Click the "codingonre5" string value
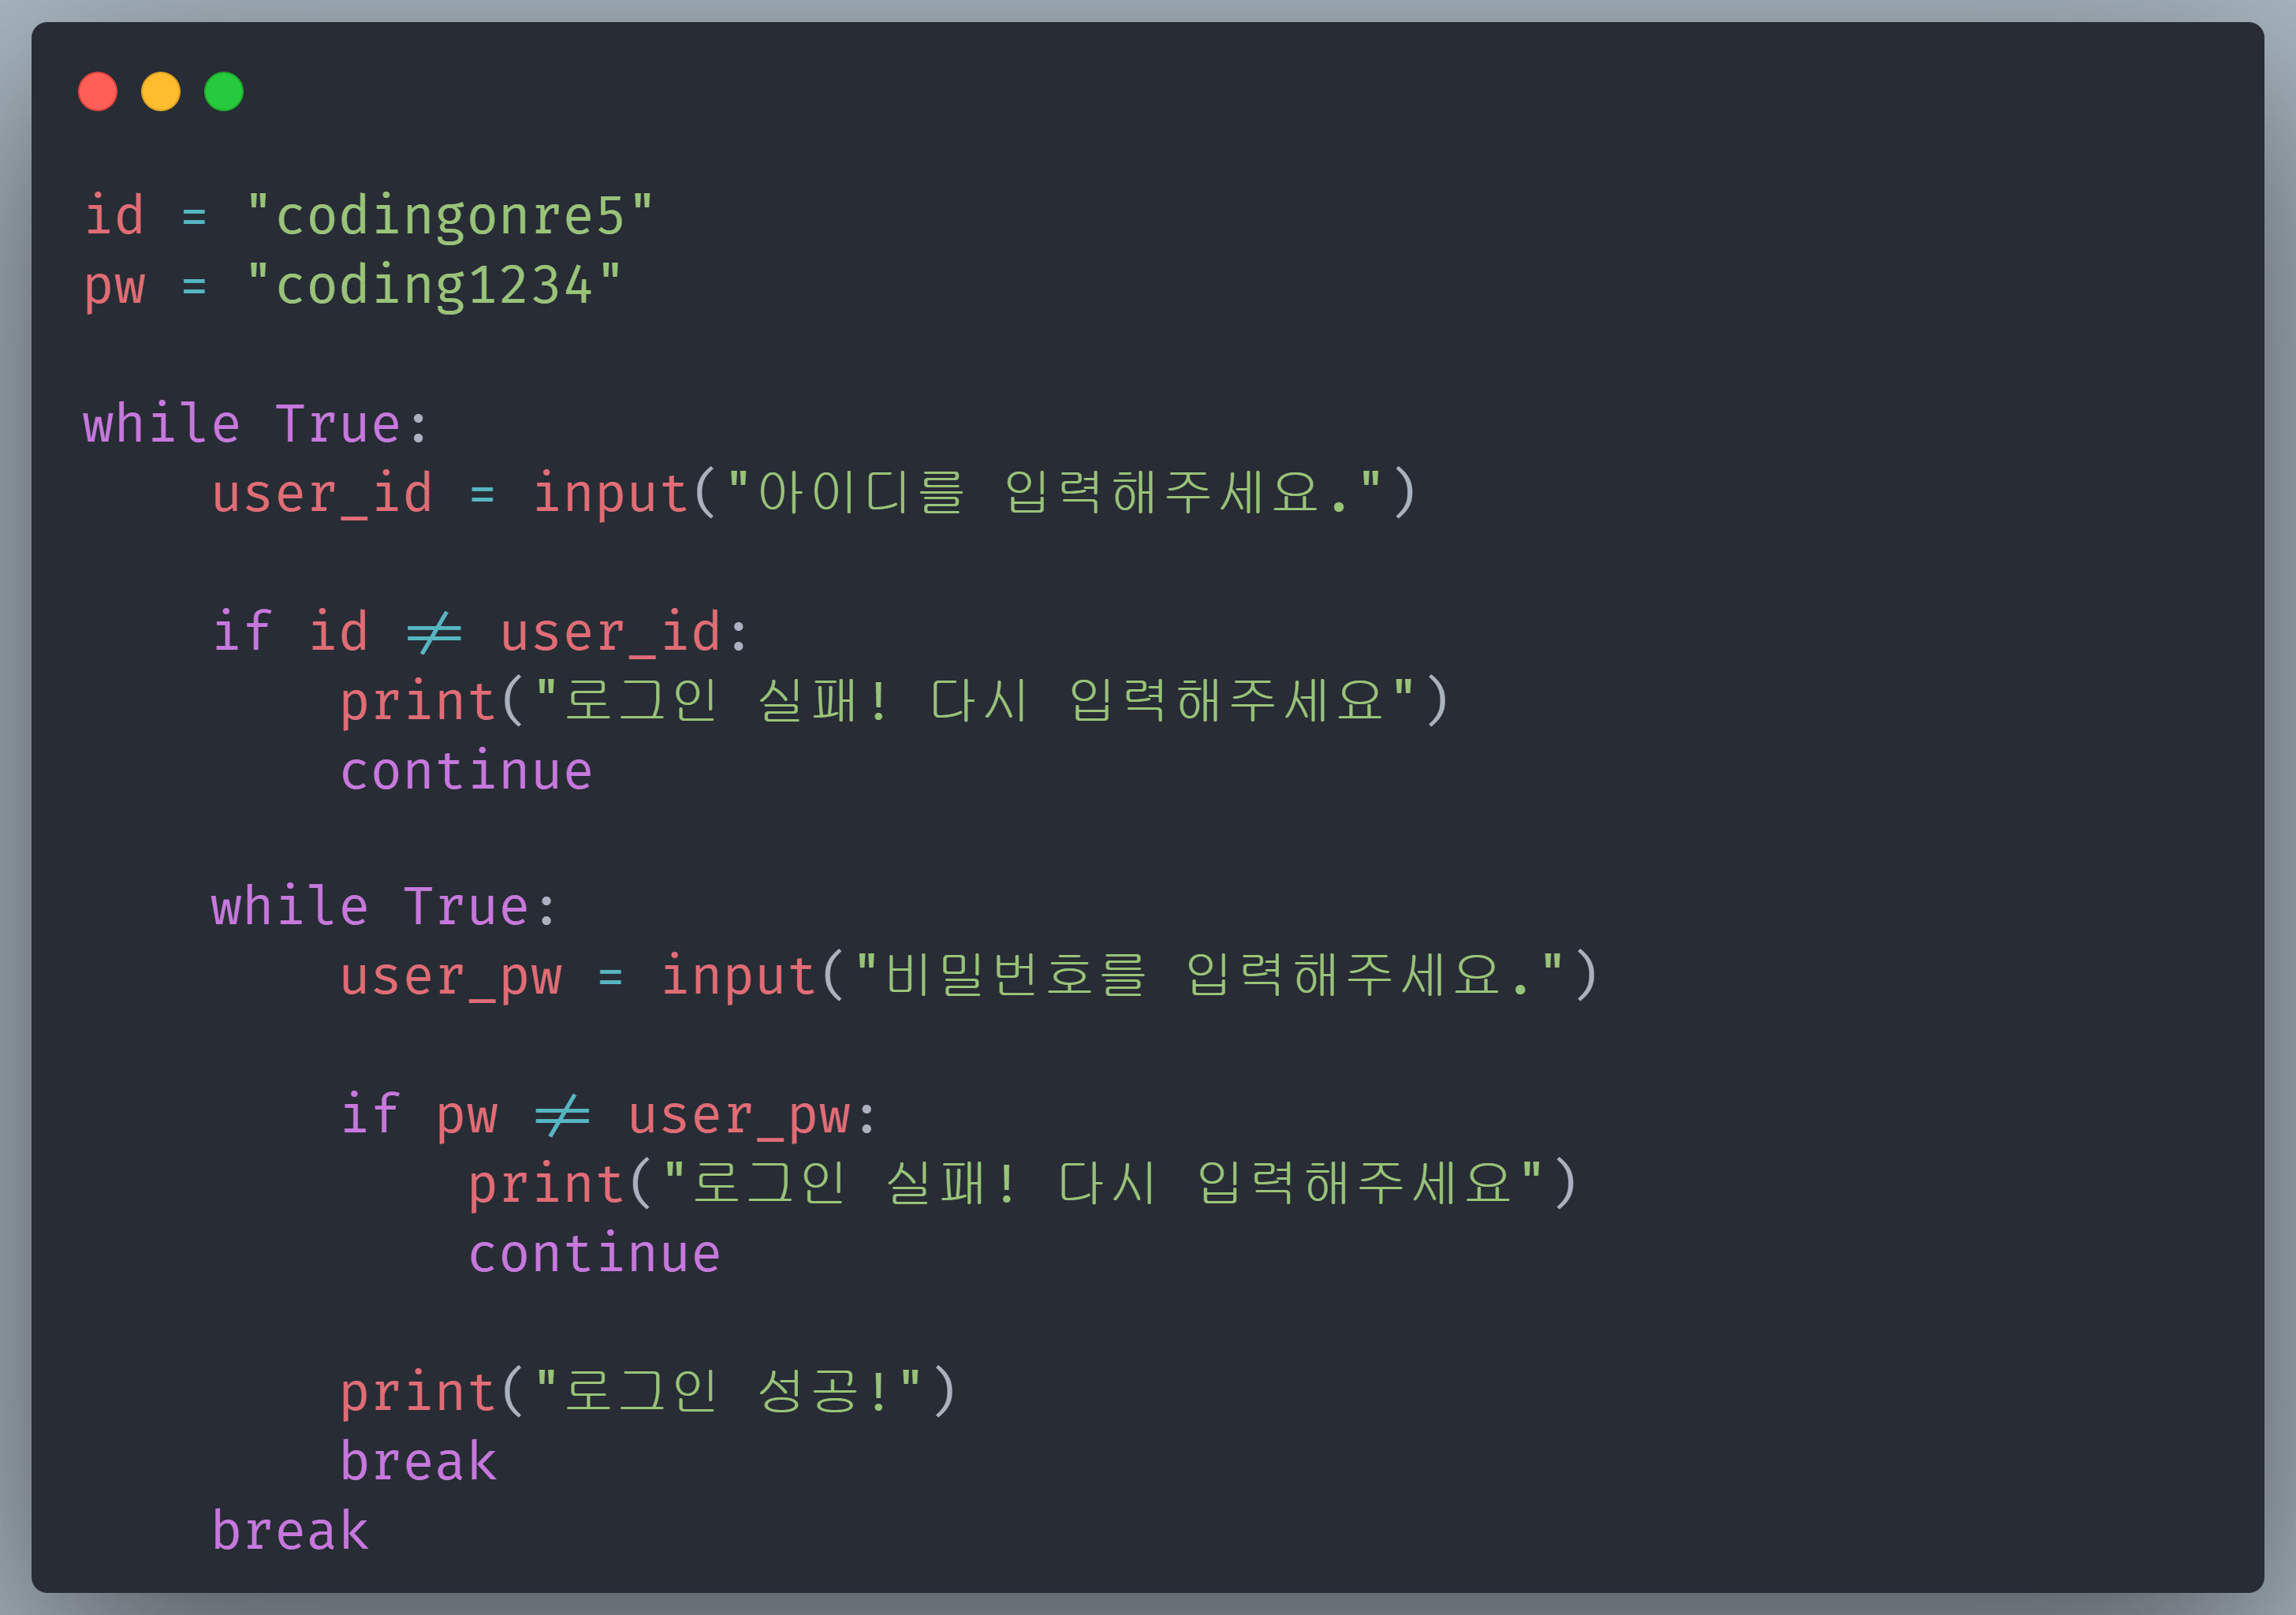 tap(449, 216)
